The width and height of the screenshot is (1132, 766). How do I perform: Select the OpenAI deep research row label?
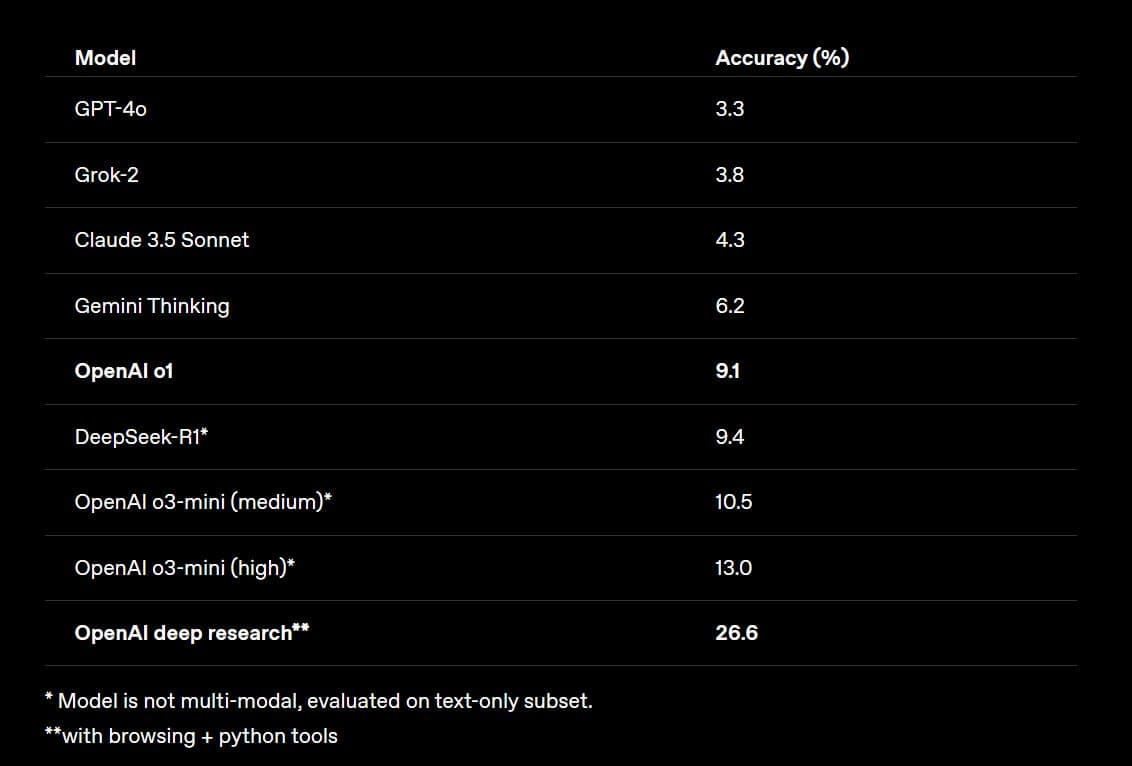tap(191, 633)
